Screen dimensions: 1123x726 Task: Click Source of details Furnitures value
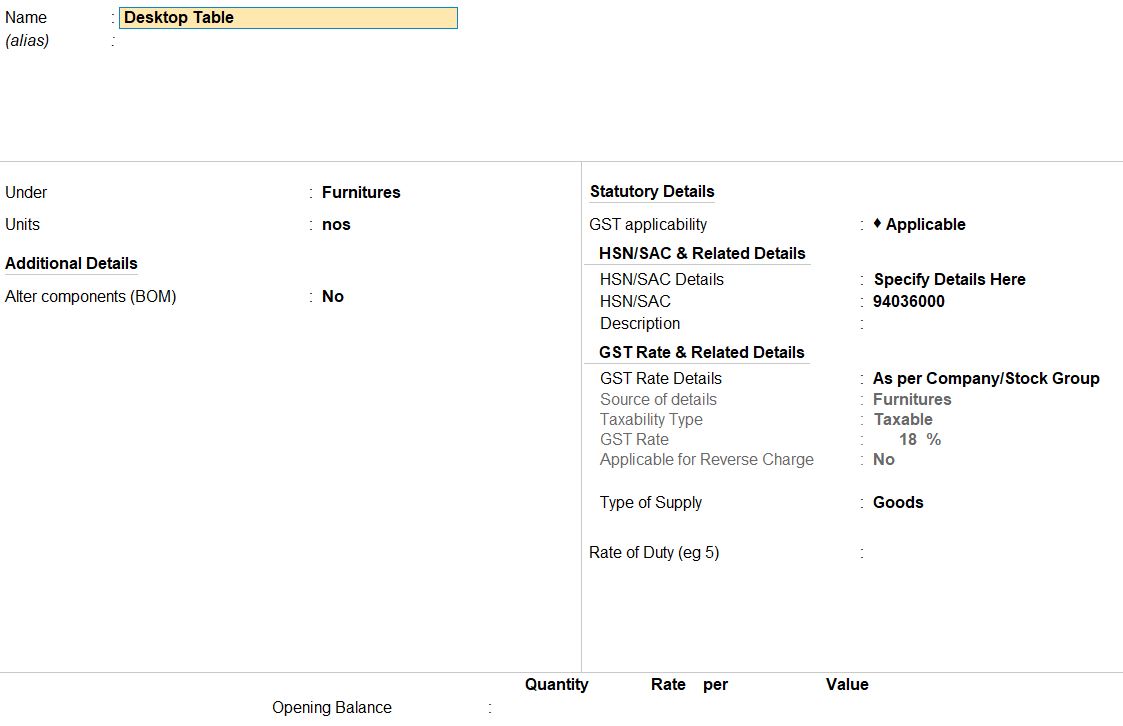912,400
